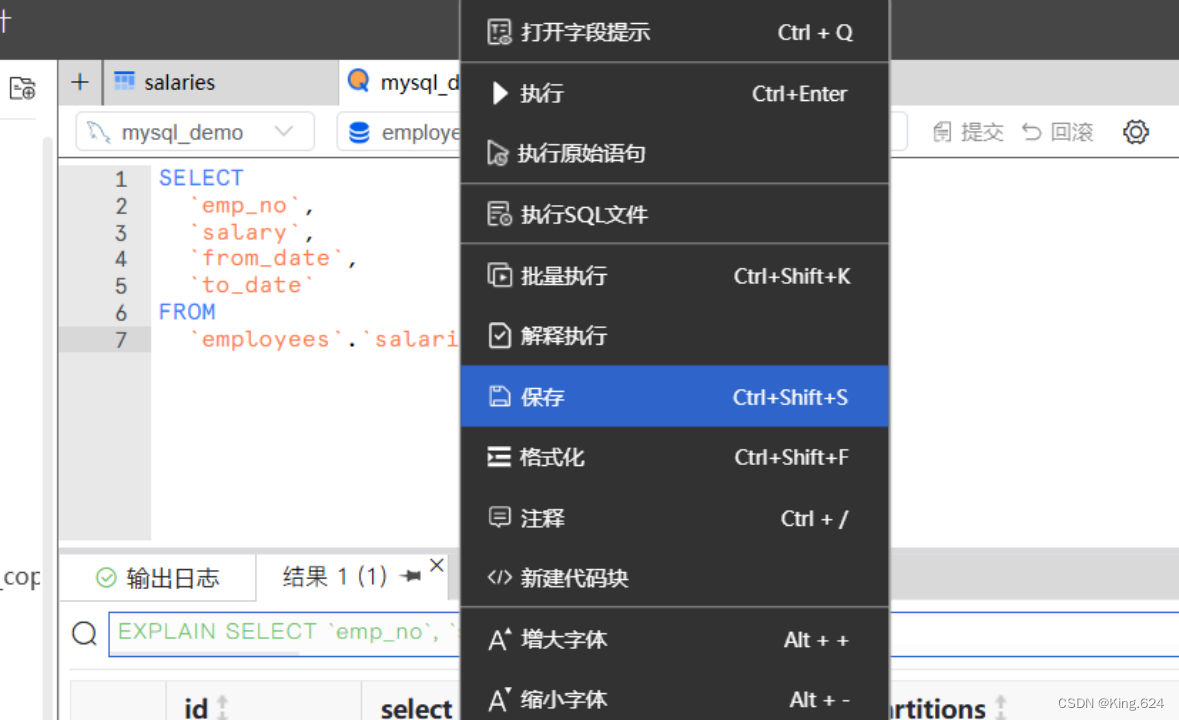This screenshot has height=720, width=1179.
Task: Click the checklist icon beside 解释执行
Action: click(499, 335)
